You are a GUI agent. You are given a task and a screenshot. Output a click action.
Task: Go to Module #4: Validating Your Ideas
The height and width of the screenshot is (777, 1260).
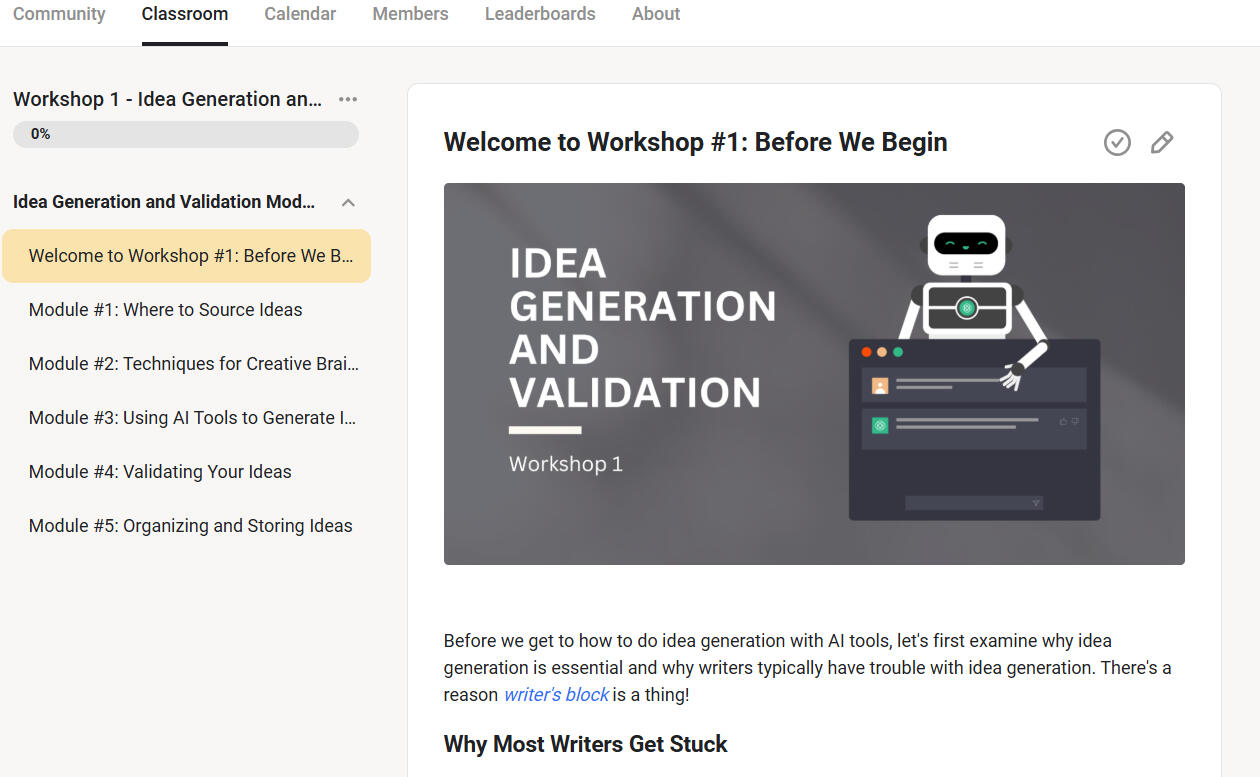click(x=160, y=472)
